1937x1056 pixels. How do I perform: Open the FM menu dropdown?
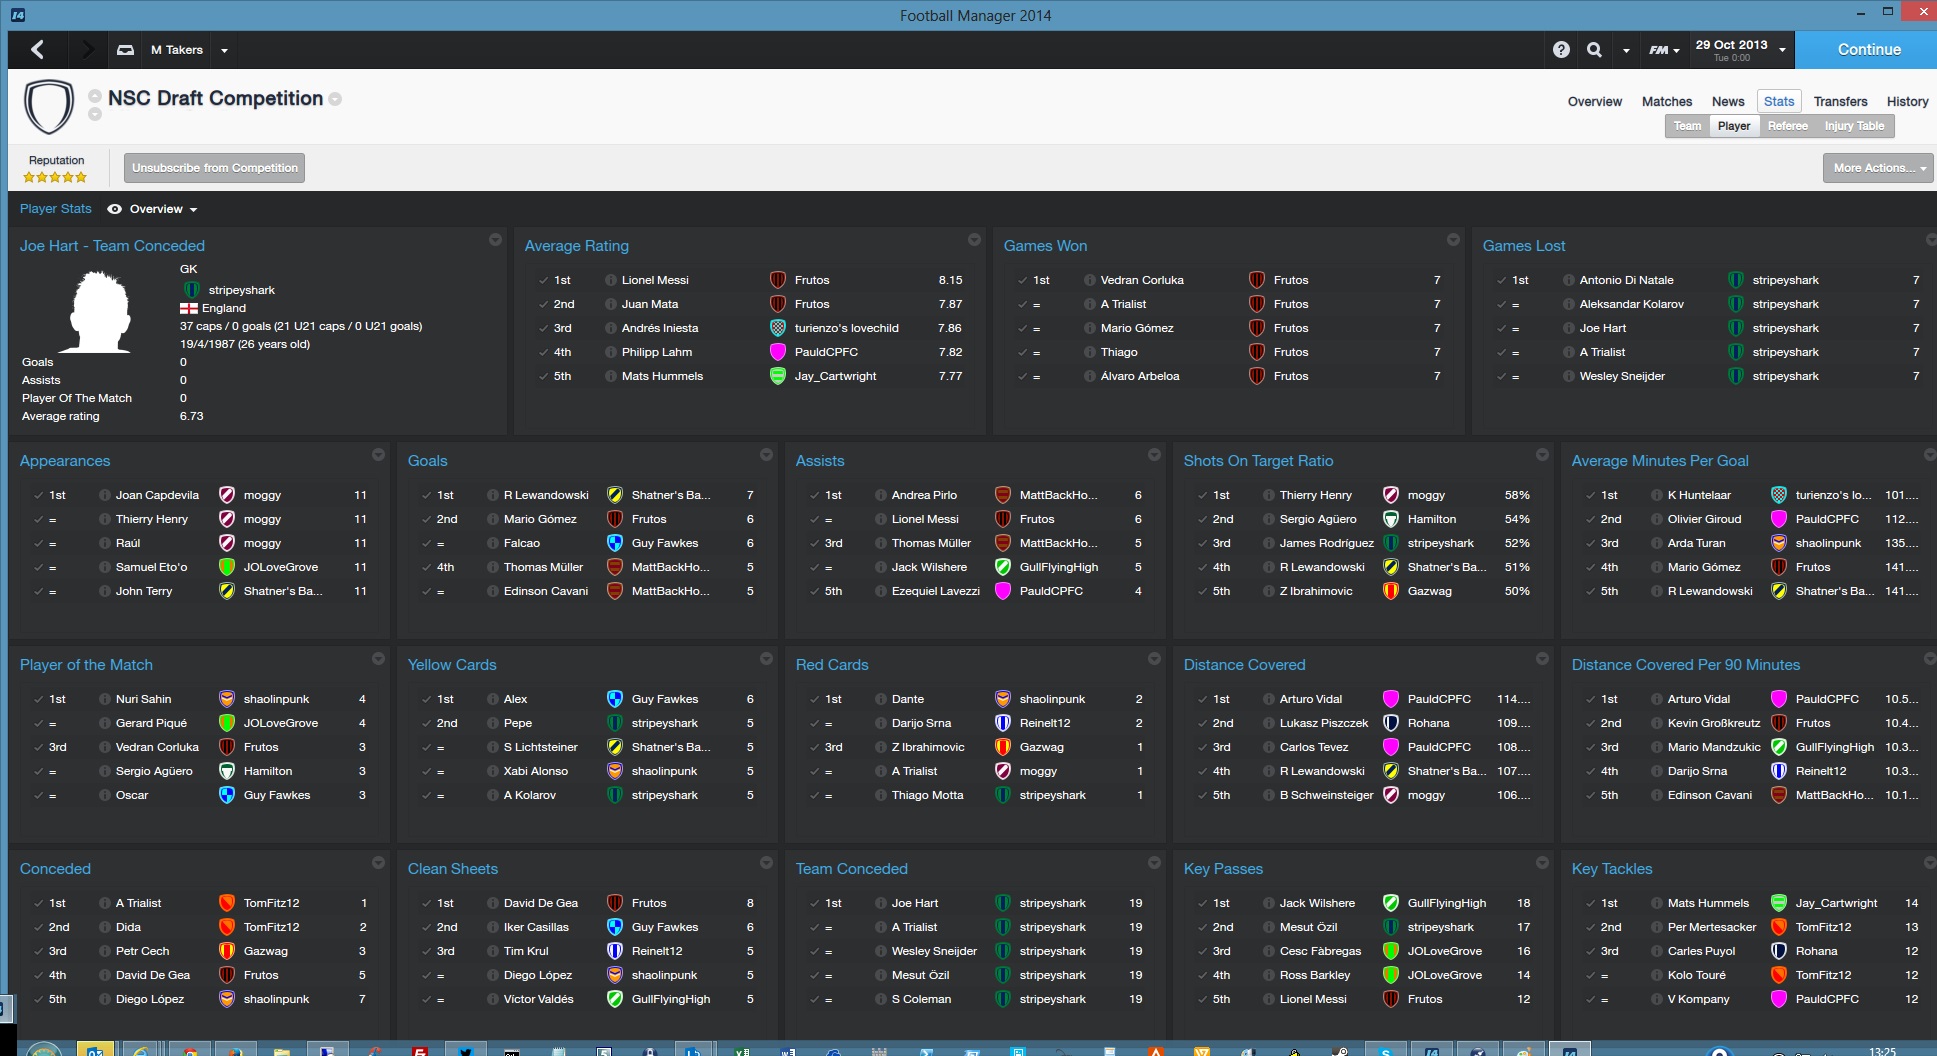point(1664,50)
